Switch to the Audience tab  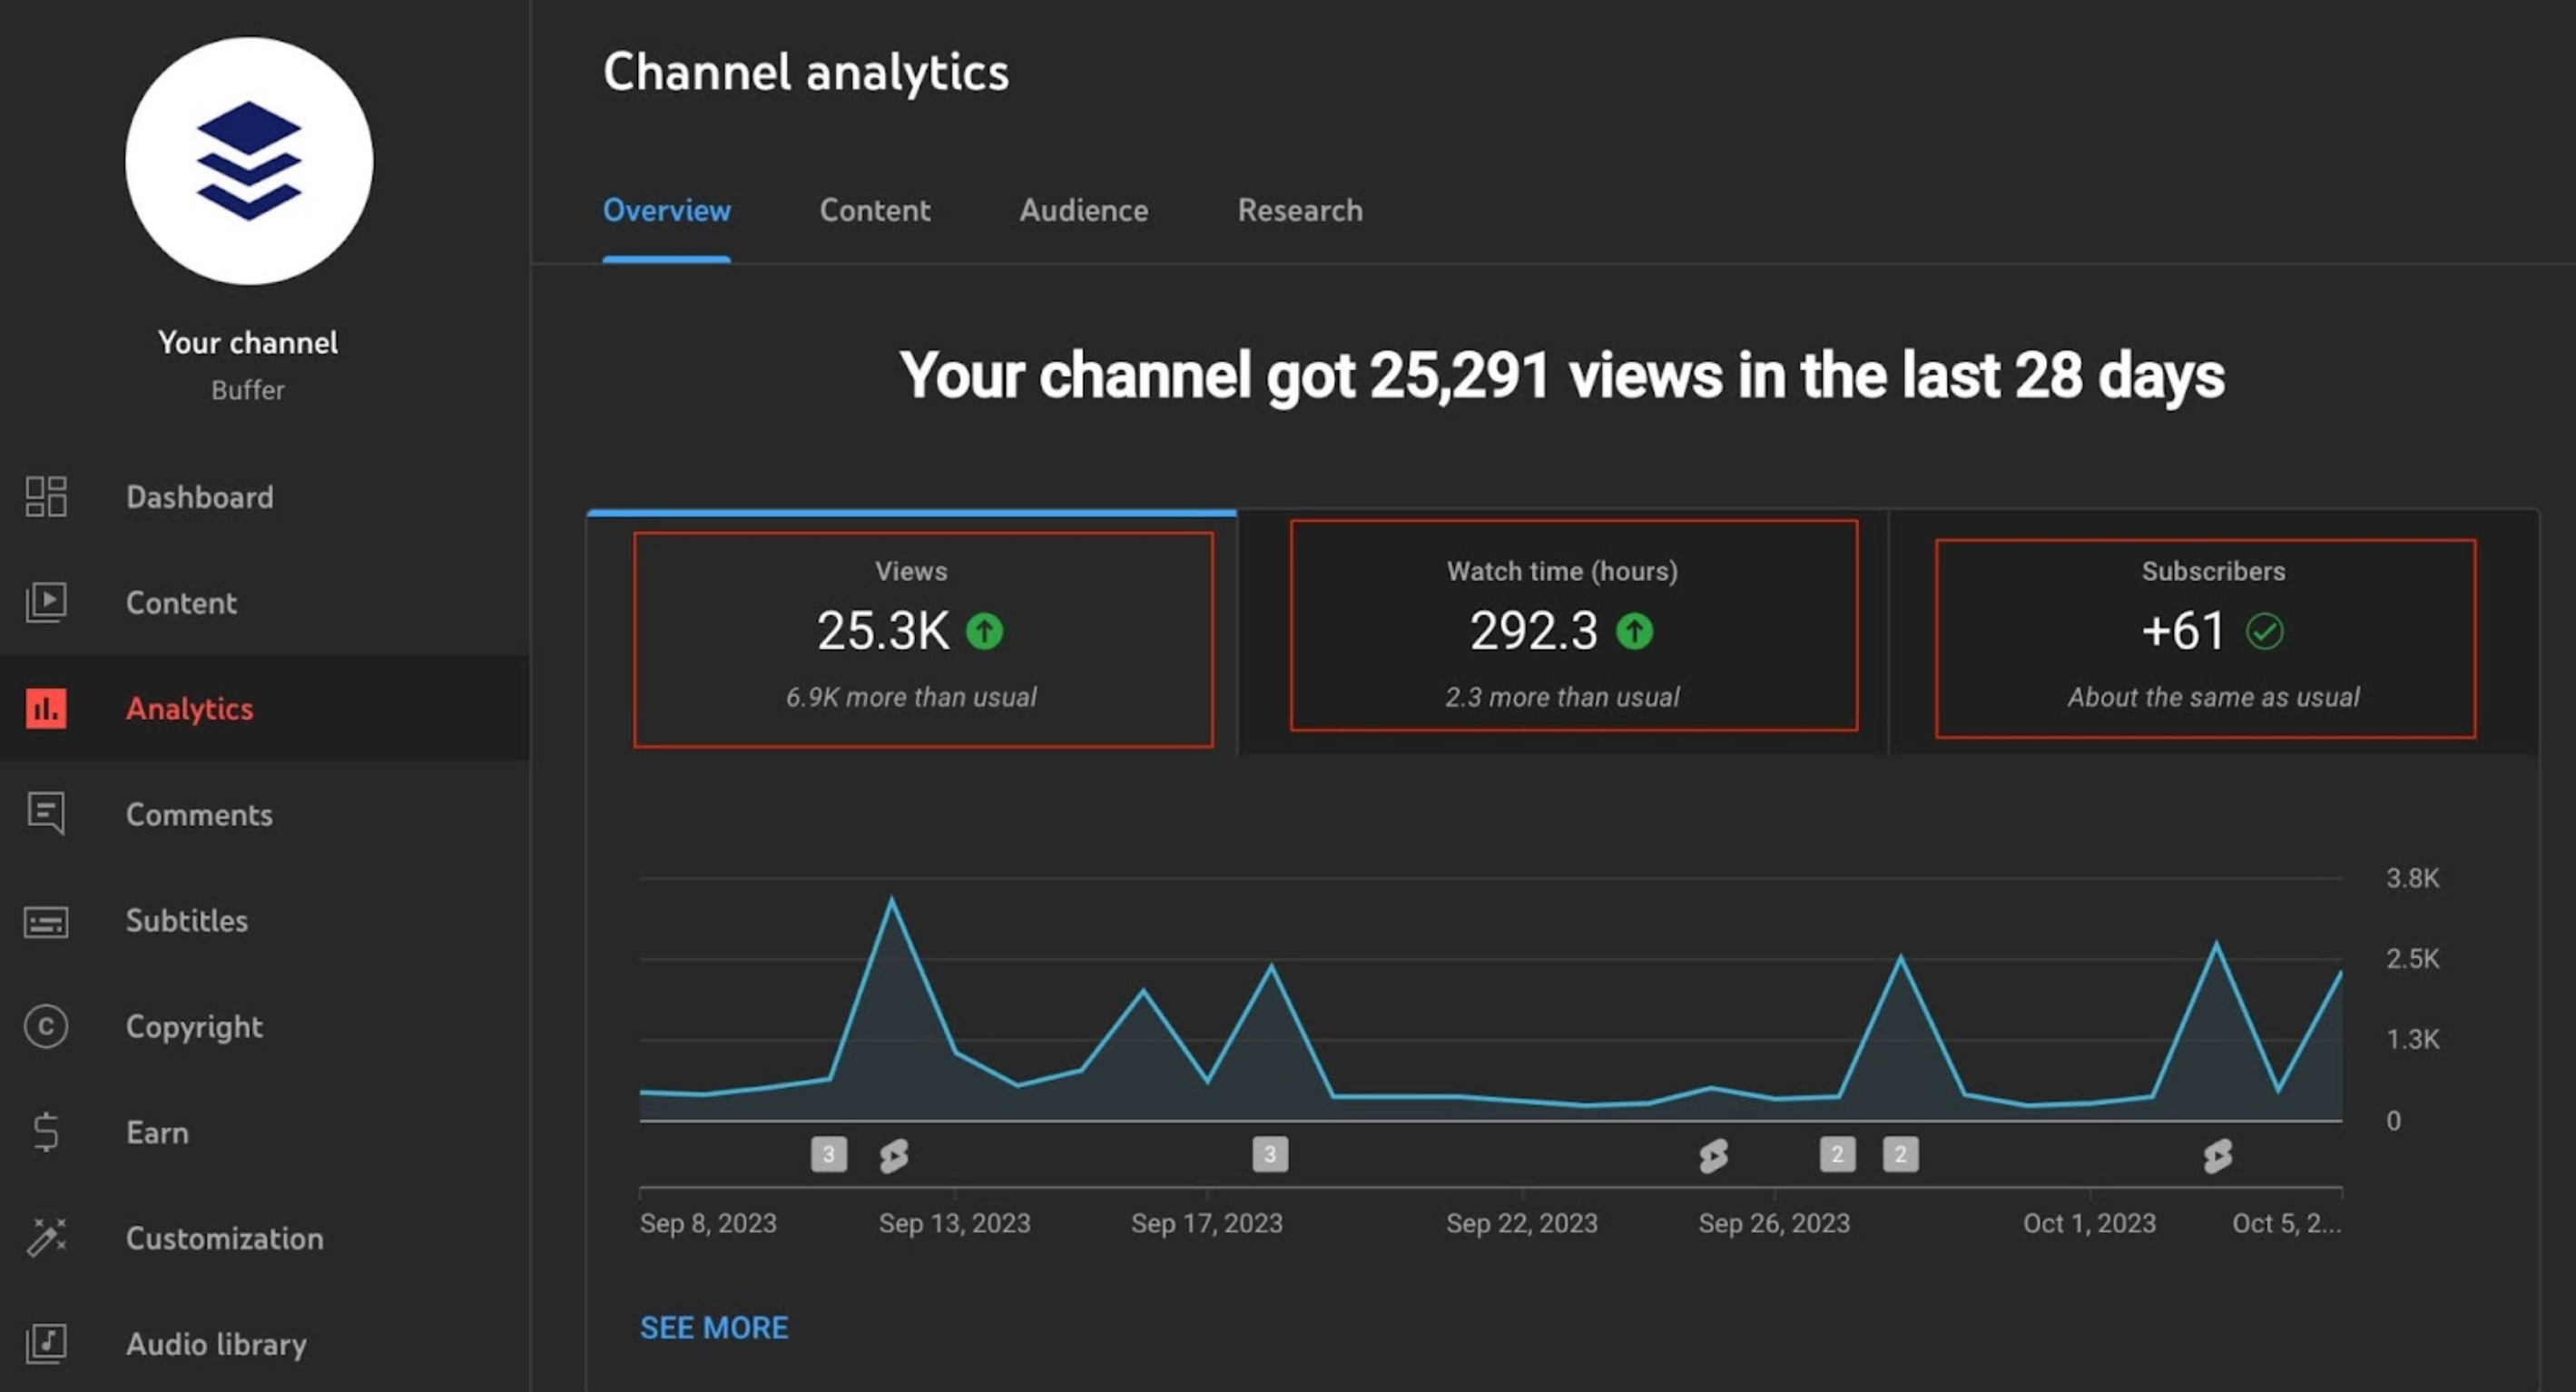1083,211
